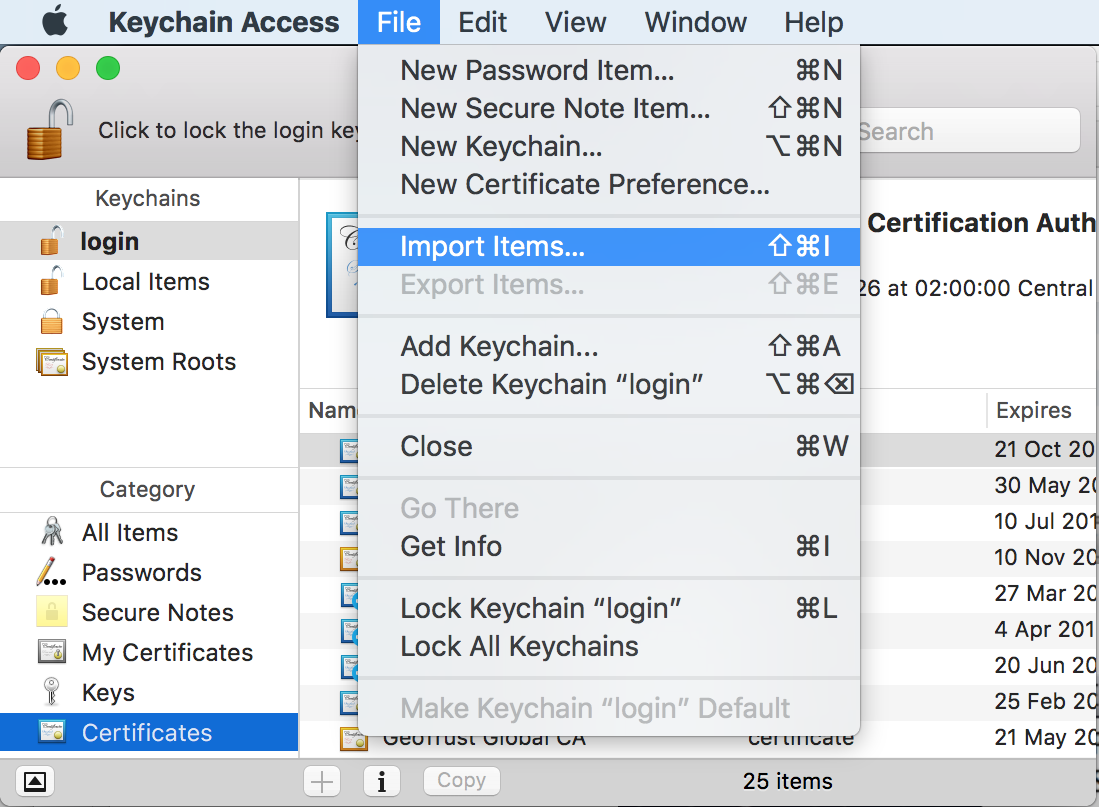This screenshot has height=807, width=1099.
Task: Select the login keychain
Action: 149,240
